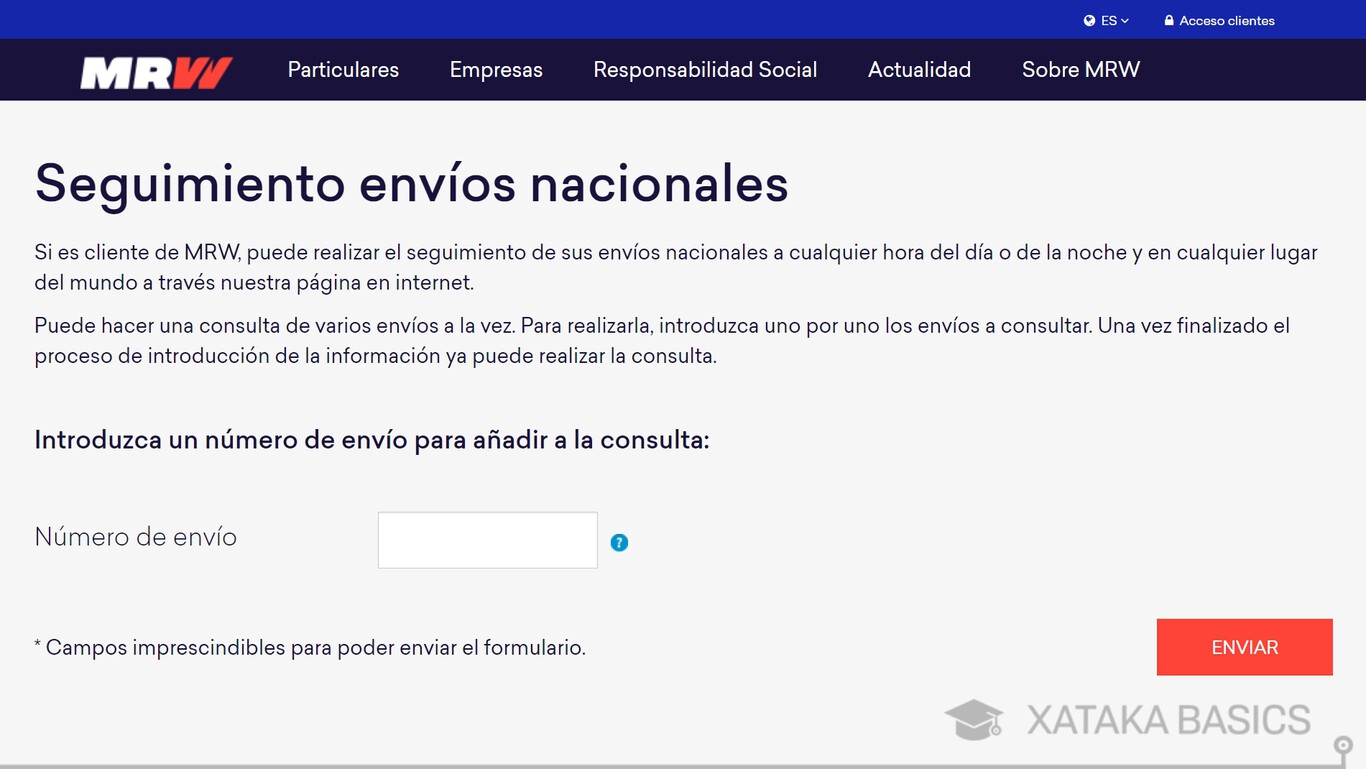Image resolution: width=1366 pixels, height=769 pixels.
Task: Click the MRW logo
Action: click(156, 71)
